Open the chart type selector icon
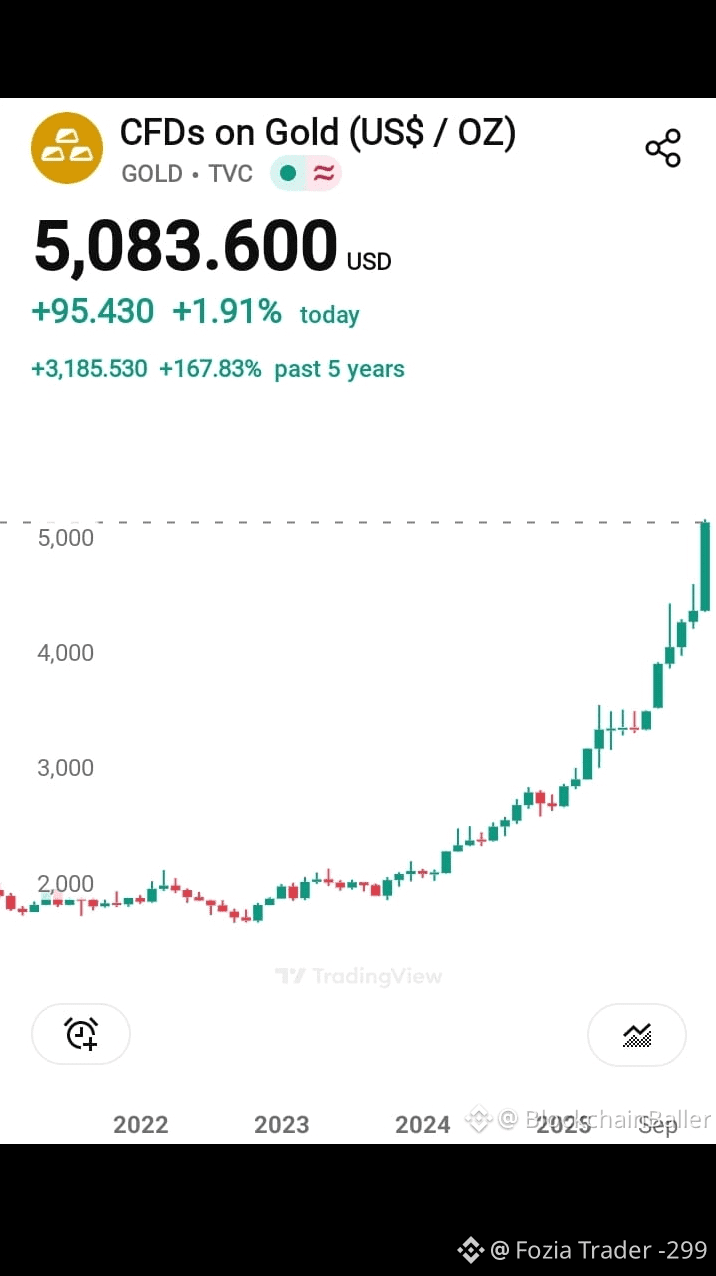The image size is (716, 1276). (637, 1035)
